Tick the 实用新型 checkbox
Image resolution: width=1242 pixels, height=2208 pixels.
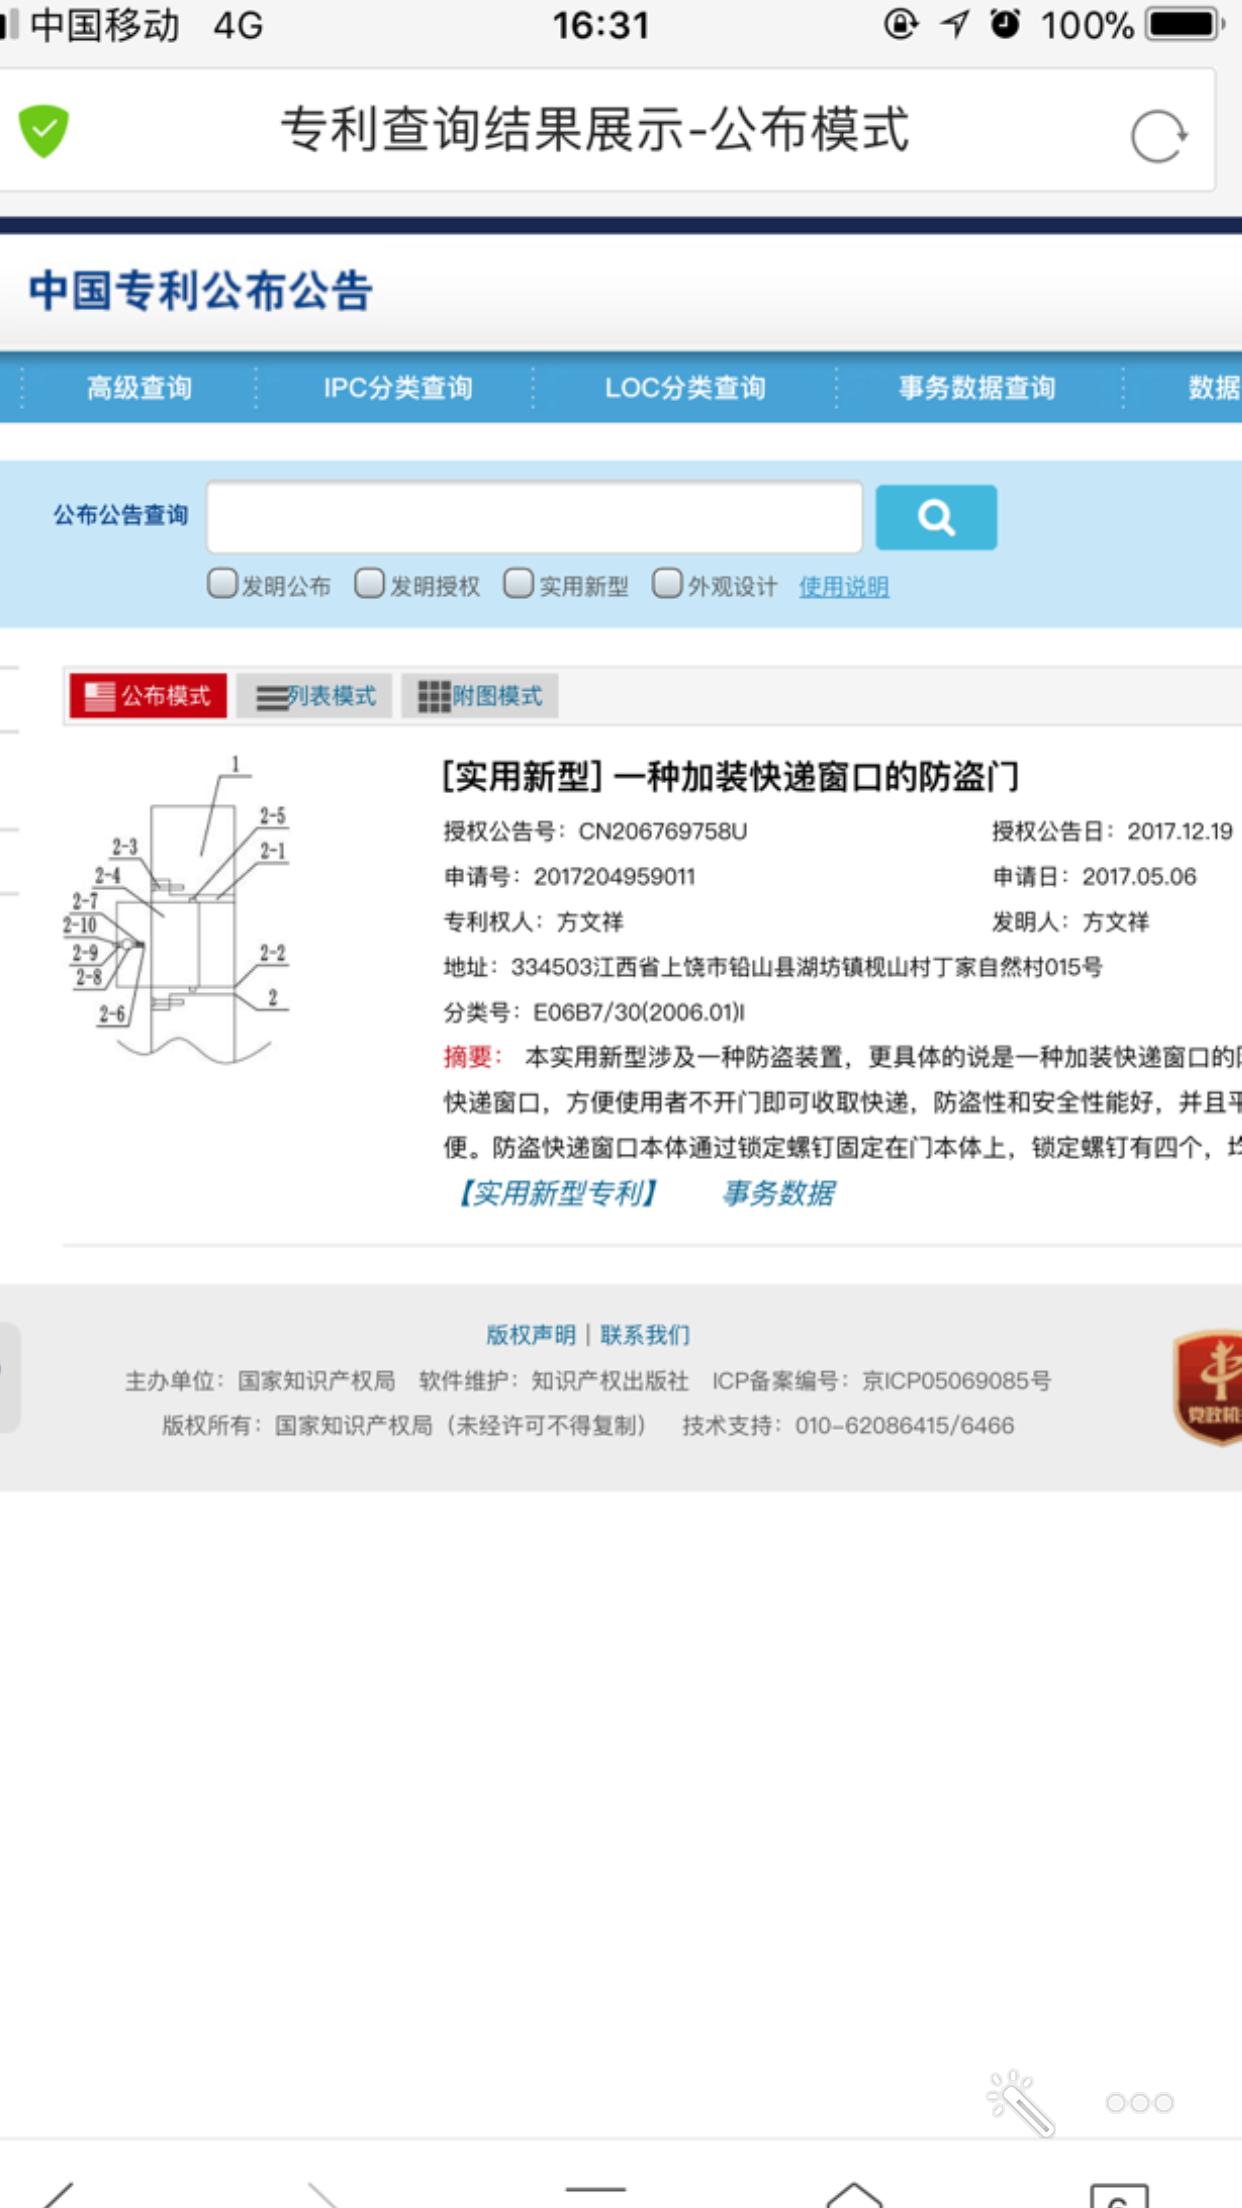tap(518, 584)
